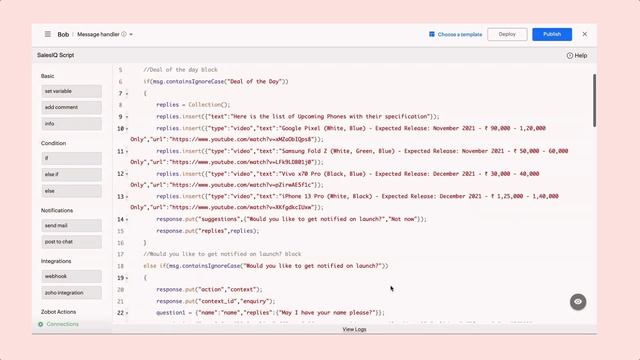The height and width of the screenshot is (360, 640).
Task: Insert a post to chat block
Action: coord(71,242)
